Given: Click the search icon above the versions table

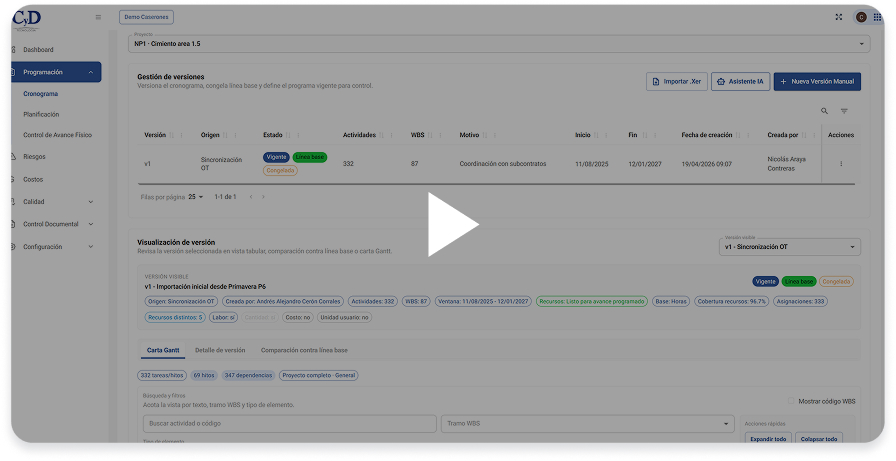Looking at the screenshot, I should (x=824, y=111).
